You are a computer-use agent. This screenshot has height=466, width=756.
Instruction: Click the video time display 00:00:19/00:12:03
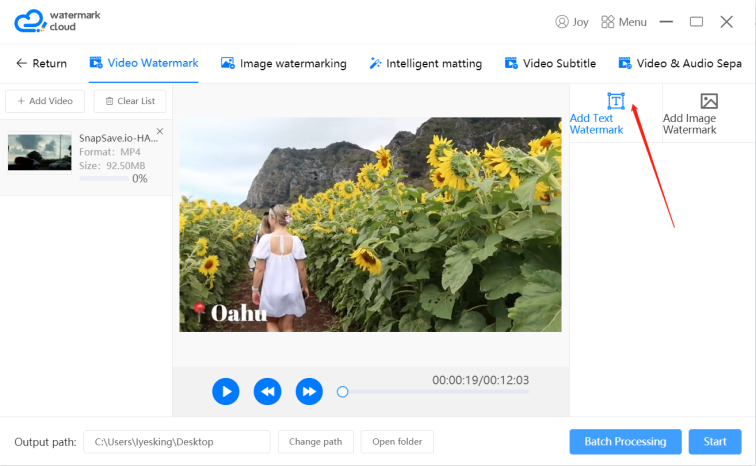click(481, 380)
